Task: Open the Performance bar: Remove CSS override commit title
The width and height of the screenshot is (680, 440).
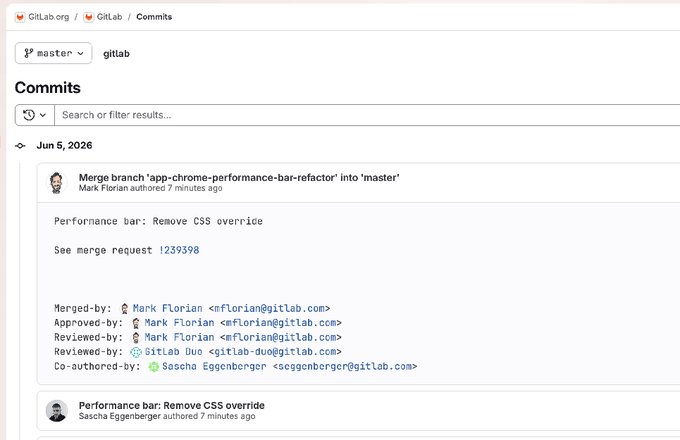Action: [x=172, y=406]
